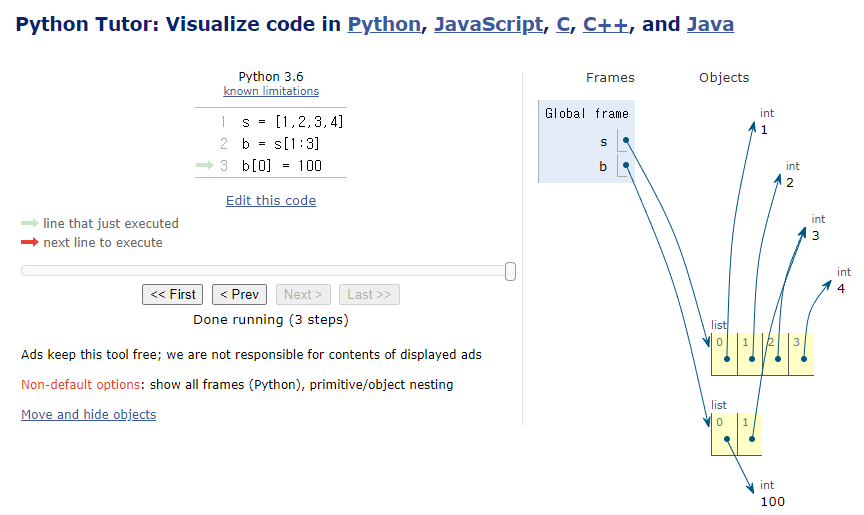The image size is (864, 515).
Task: Open the Python link in the title
Action: [x=384, y=24]
